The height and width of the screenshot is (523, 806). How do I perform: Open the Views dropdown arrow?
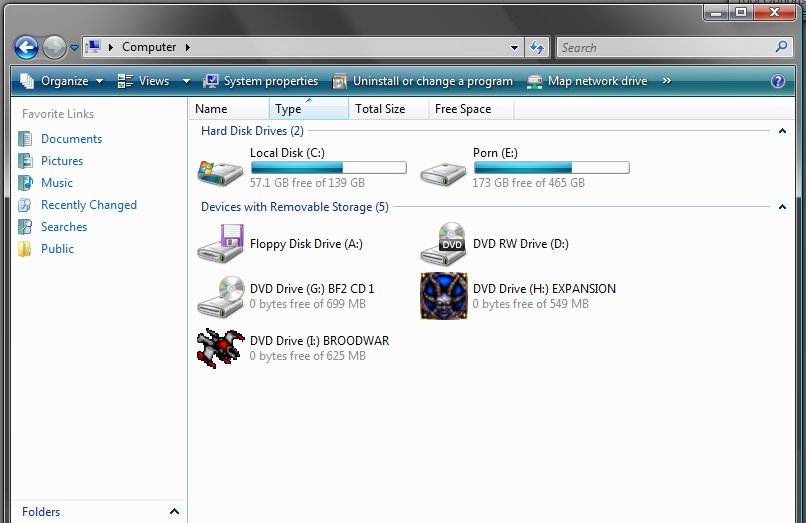[x=186, y=81]
